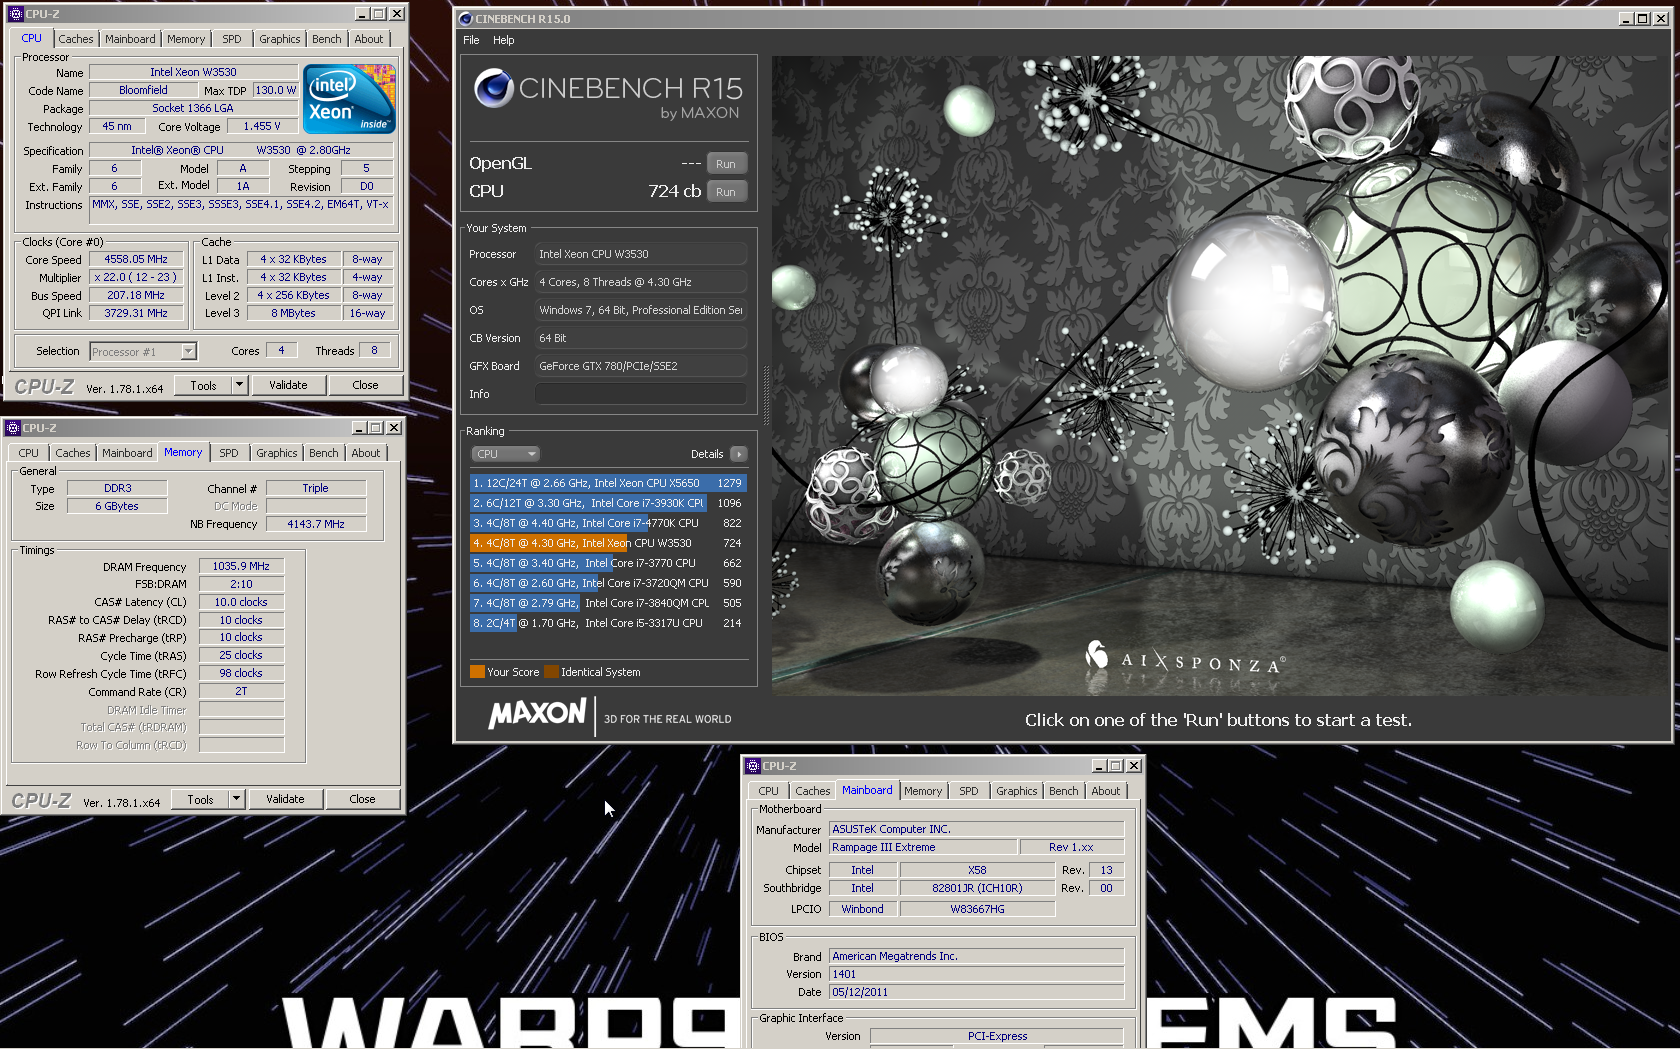Run the OpenGL benchmark
Viewport: 1680px width, 1050px height.
tap(726, 164)
